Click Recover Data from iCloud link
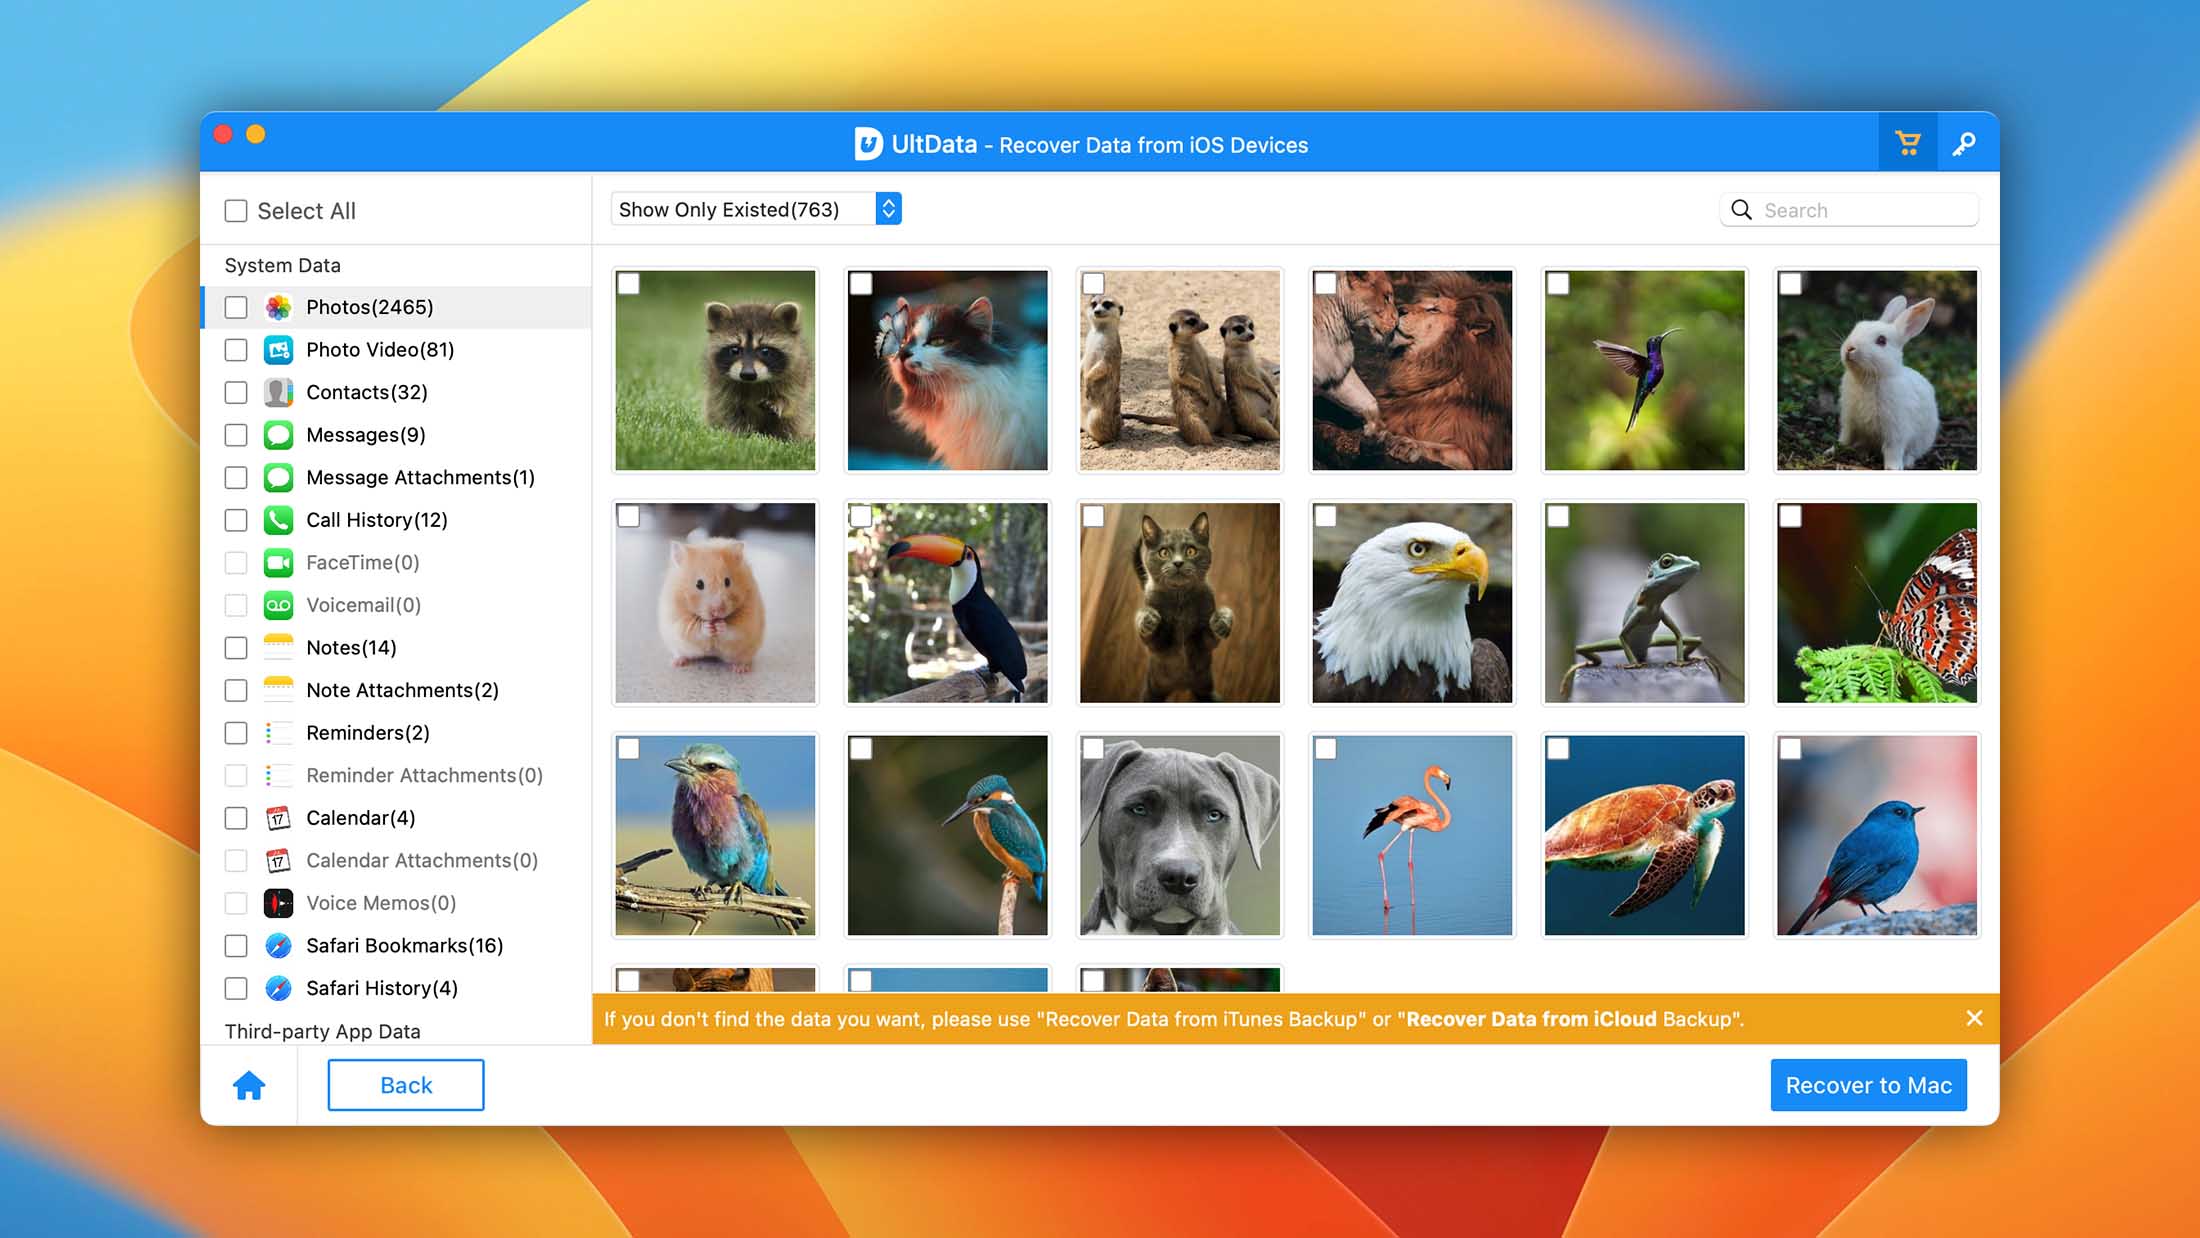The image size is (2200, 1238). [1531, 1019]
